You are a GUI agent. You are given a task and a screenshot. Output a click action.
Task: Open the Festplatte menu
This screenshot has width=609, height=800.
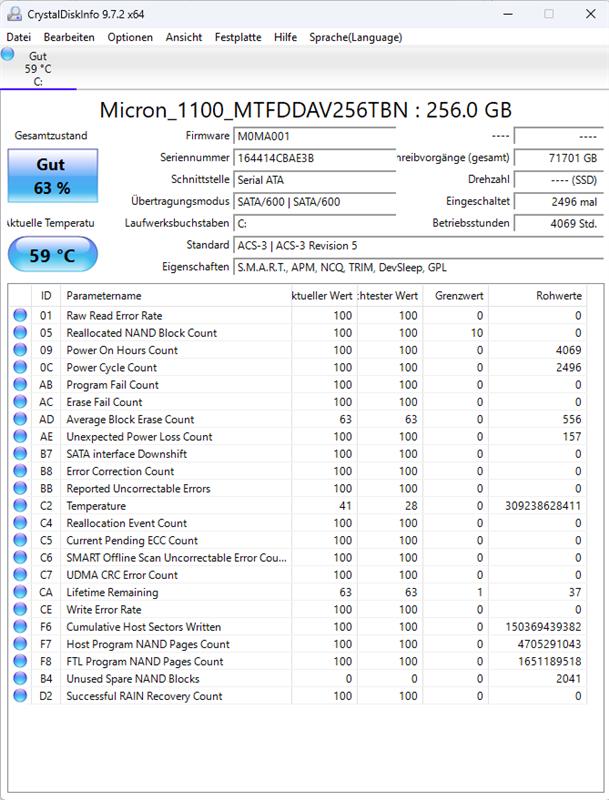coord(238,37)
